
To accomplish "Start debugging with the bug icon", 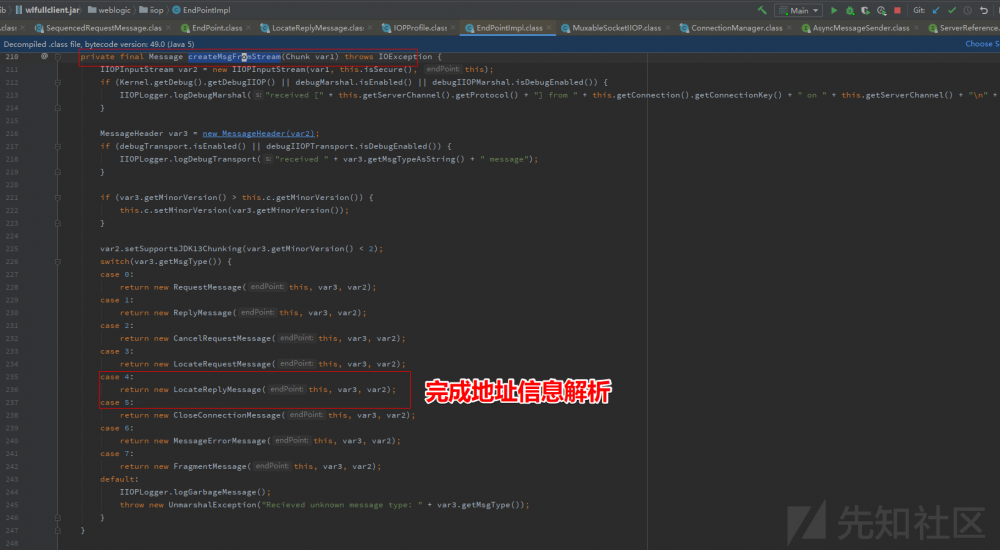I will pos(849,10).
